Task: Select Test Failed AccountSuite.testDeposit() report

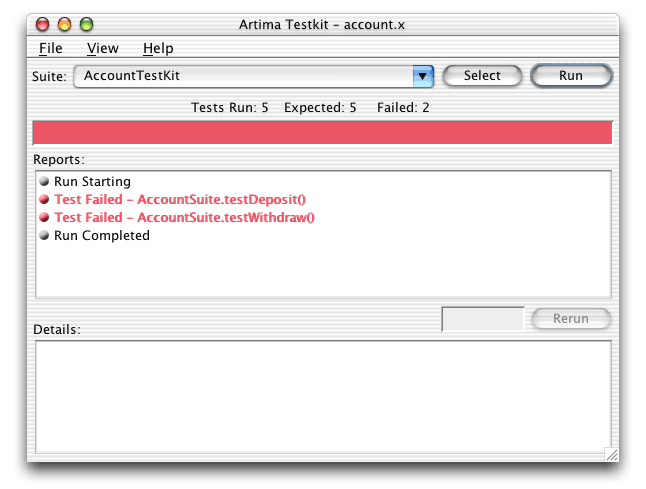Action: click(x=180, y=199)
